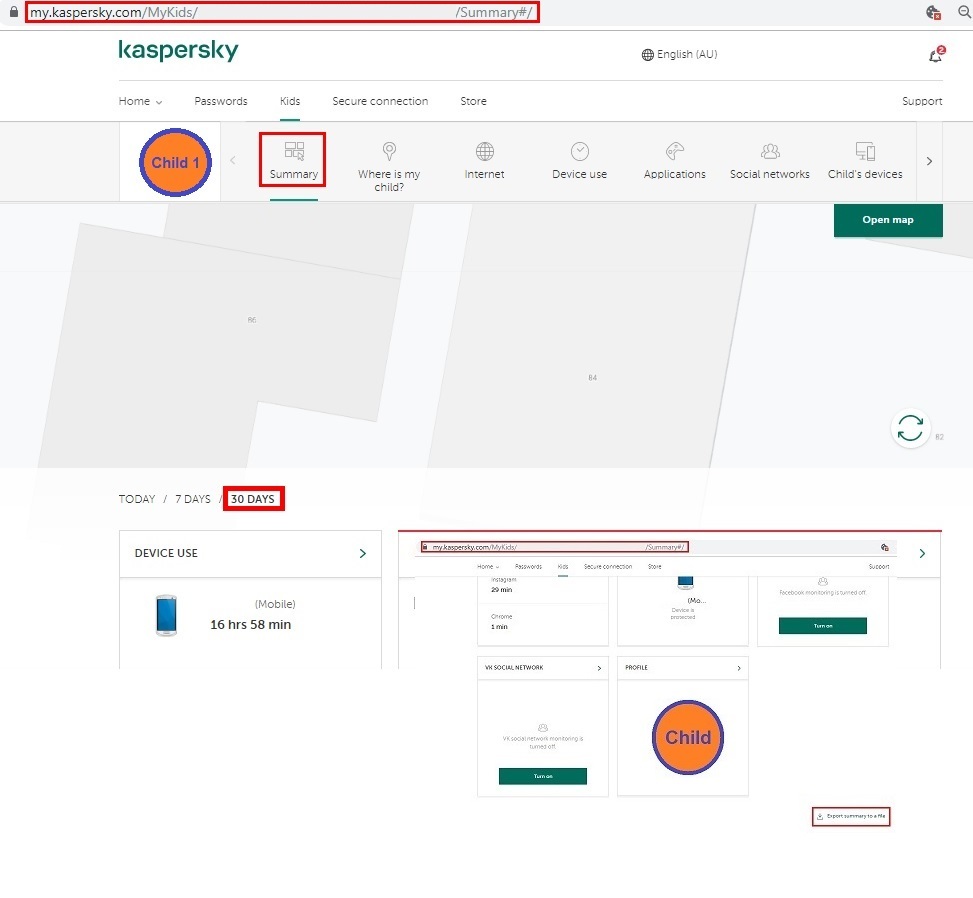973x898 pixels.
Task: Open the Device use clock section
Action: tap(580, 161)
